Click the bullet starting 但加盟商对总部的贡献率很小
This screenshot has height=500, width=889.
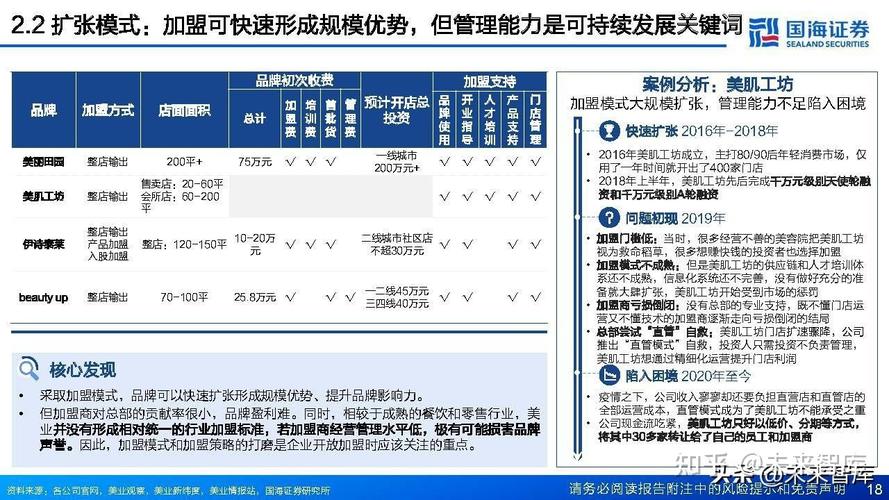click(289, 429)
